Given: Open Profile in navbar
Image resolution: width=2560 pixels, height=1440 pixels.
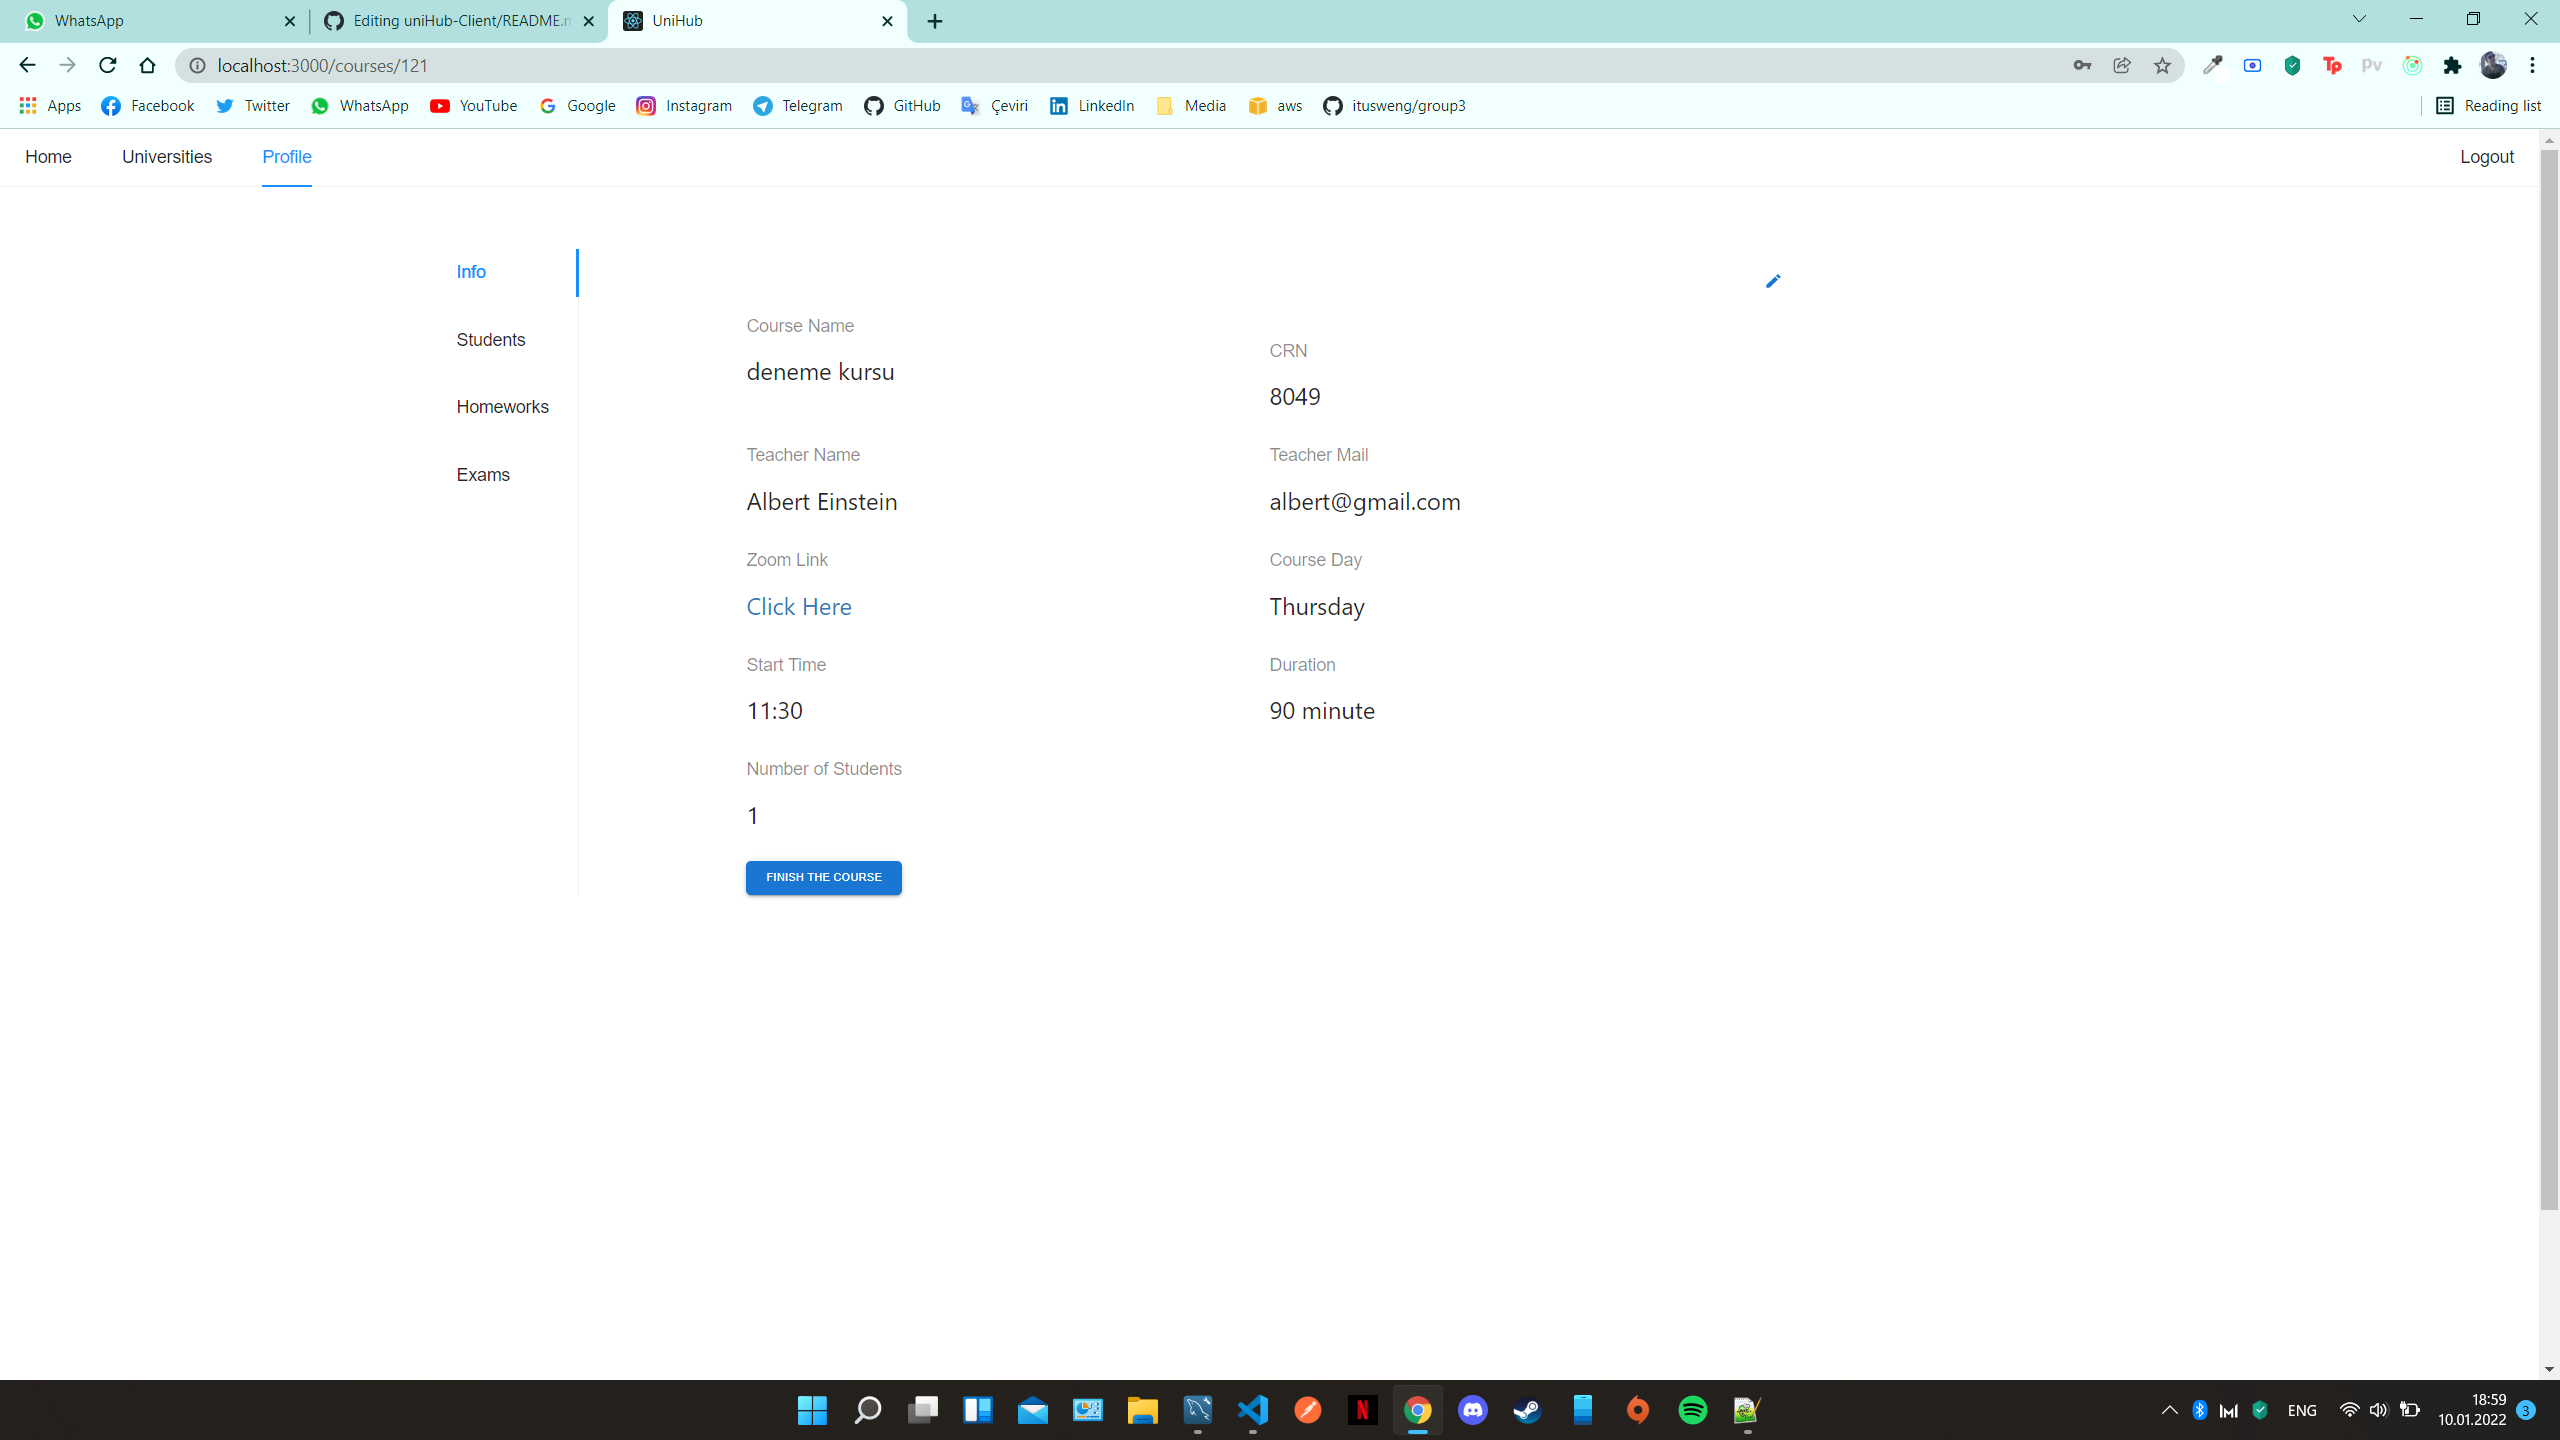Looking at the screenshot, I should click(287, 157).
